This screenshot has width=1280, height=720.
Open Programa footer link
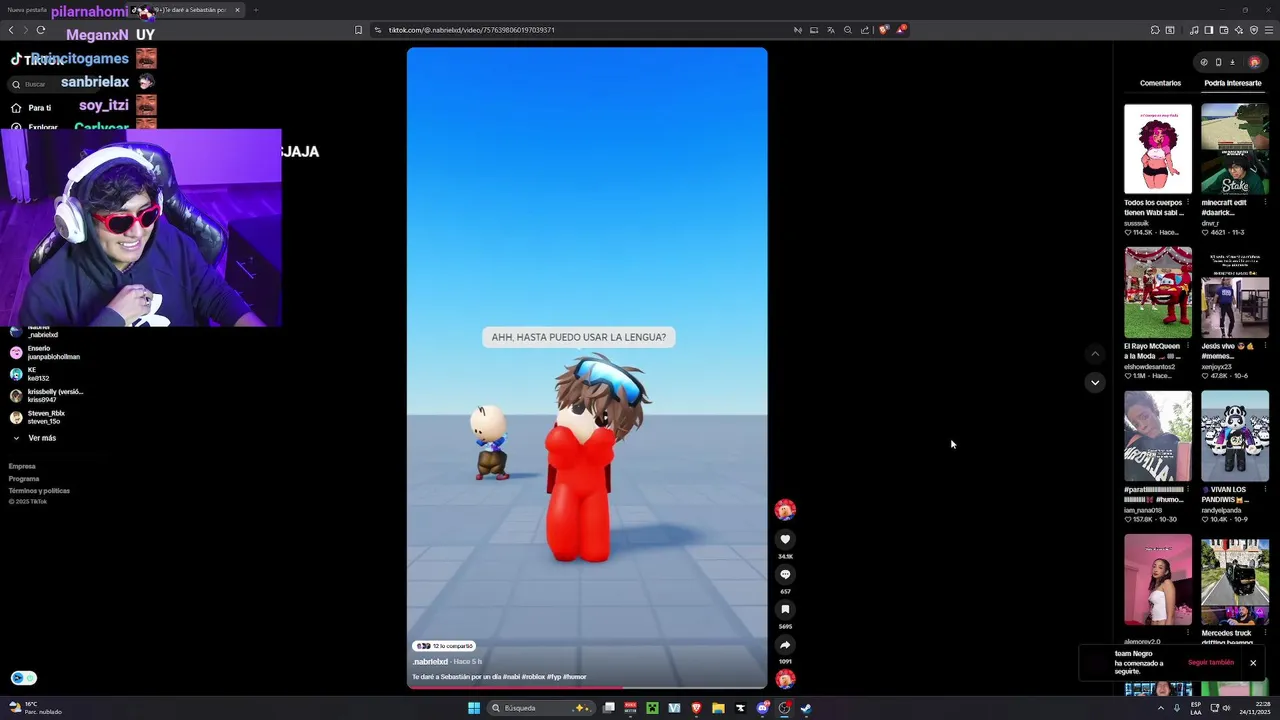(x=24, y=479)
